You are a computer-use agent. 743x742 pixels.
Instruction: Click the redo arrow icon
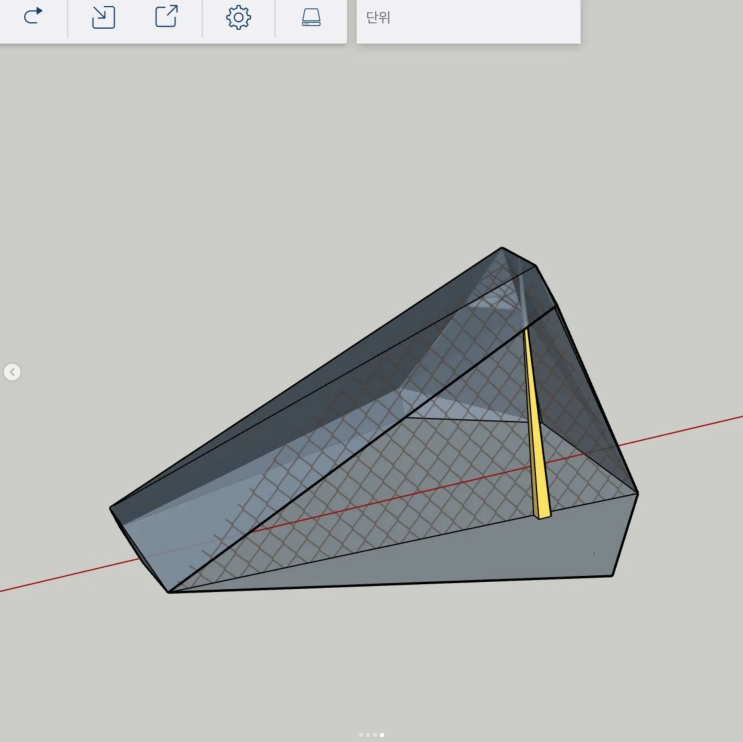[33, 17]
